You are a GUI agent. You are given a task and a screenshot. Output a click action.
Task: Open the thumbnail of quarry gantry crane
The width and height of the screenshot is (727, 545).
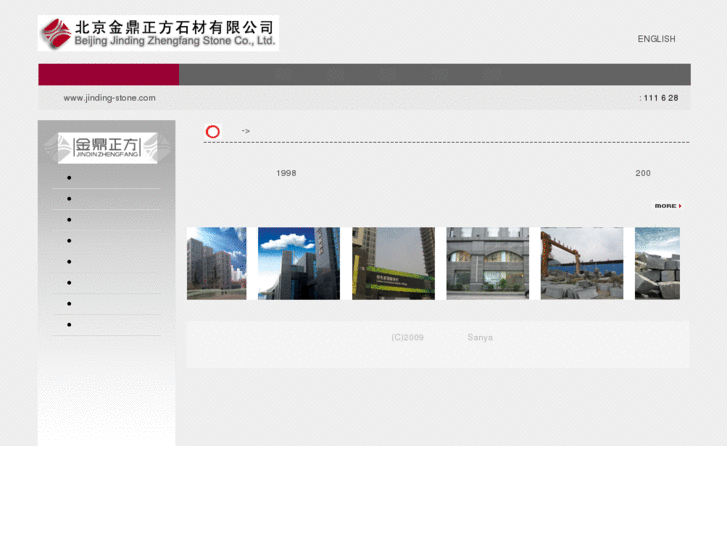pos(582,263)
